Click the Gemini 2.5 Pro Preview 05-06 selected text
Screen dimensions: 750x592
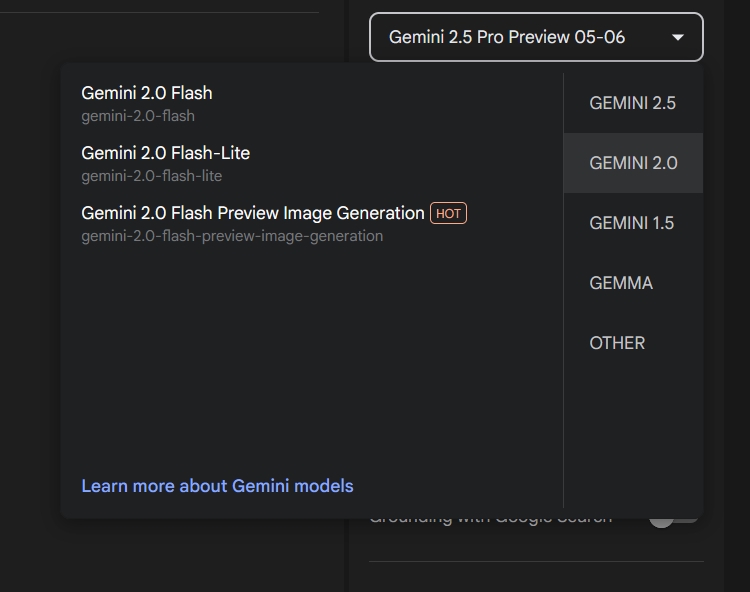point(507,37)
